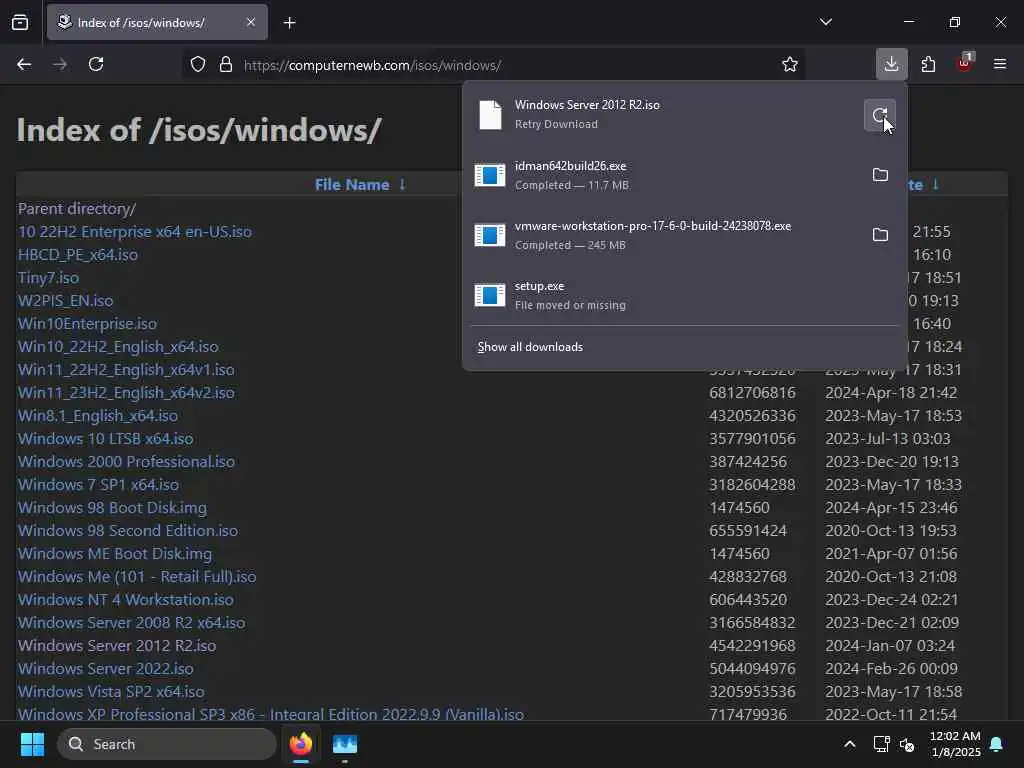Open Win11_22H2_English_x64v1.iso link
1024x768 pixels.
[x=126, y=369]
